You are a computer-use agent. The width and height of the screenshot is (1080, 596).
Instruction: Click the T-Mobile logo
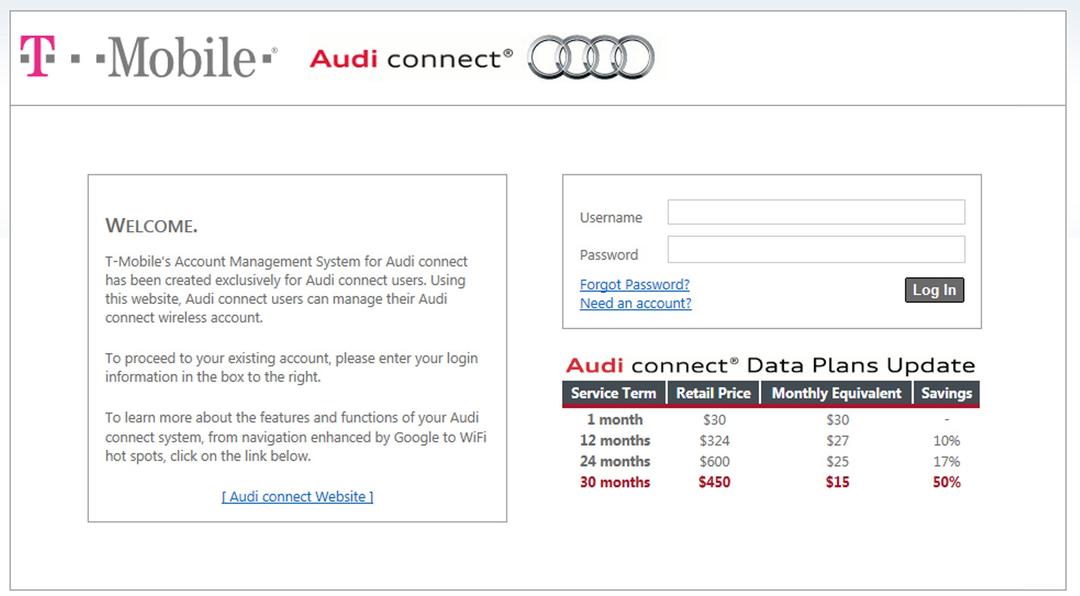148,56
